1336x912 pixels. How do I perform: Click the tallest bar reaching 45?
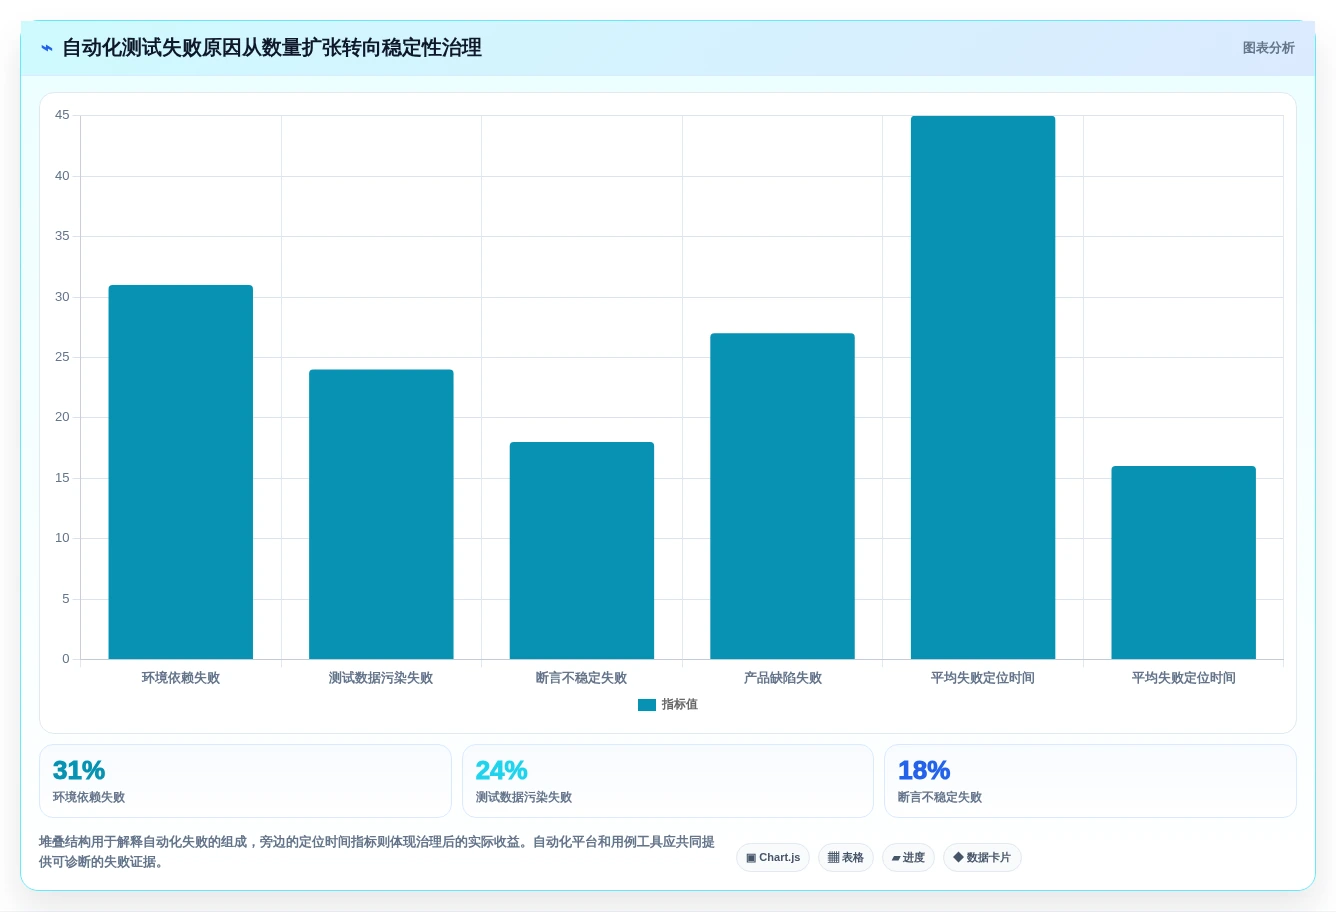coord(983,388)
